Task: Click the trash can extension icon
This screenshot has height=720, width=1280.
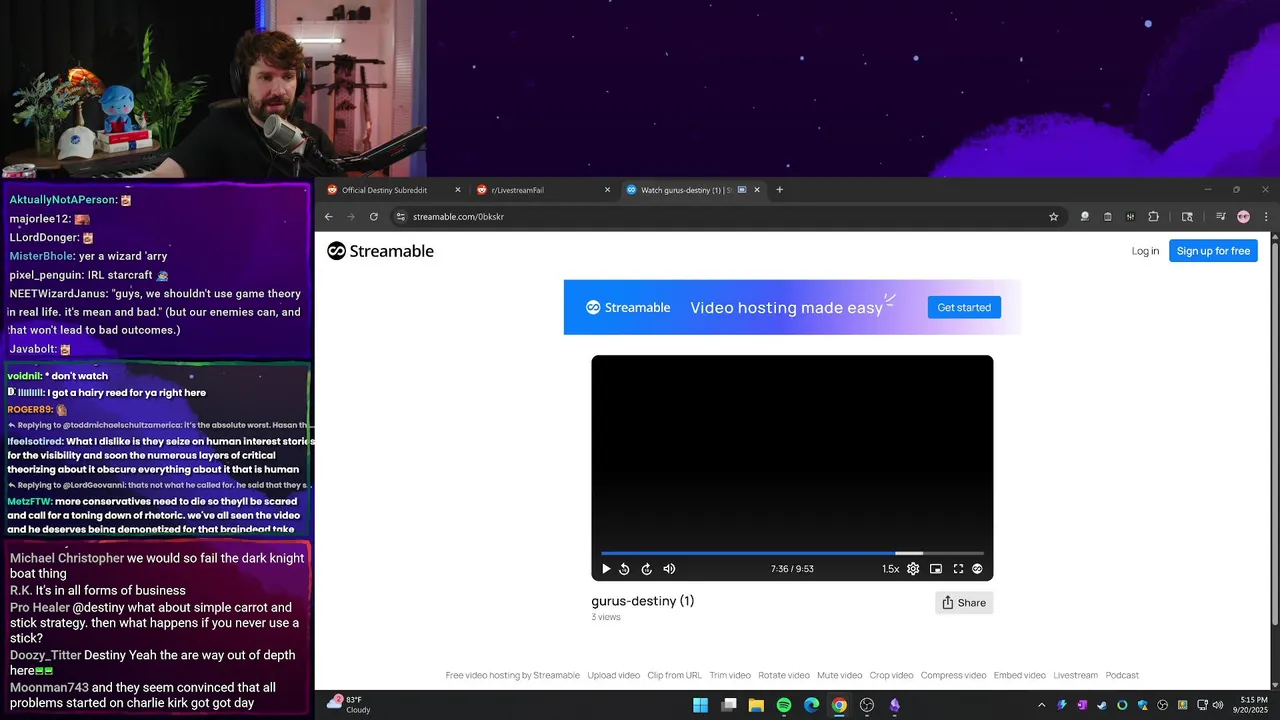Action: pos(1108,216)
